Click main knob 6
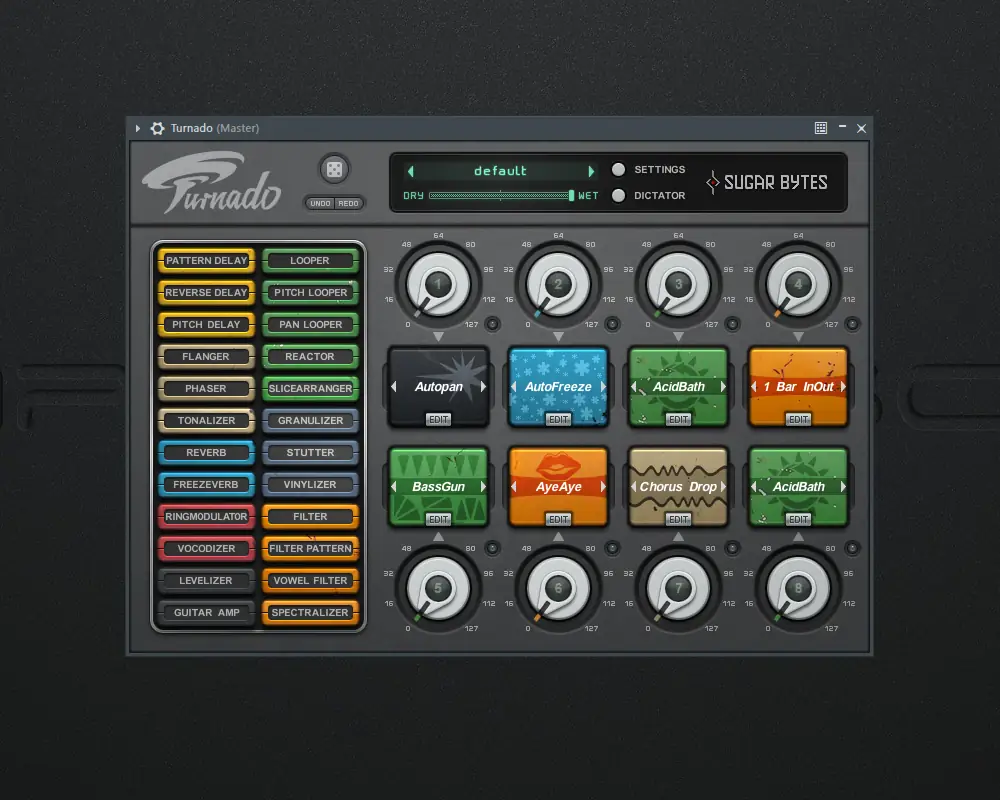 (x=558, y=588)
